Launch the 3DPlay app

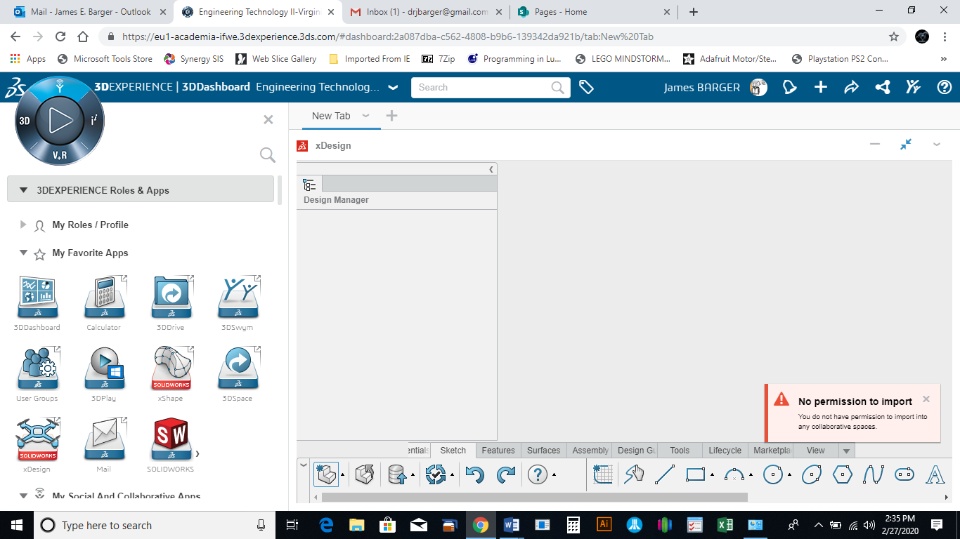point(104,369)
